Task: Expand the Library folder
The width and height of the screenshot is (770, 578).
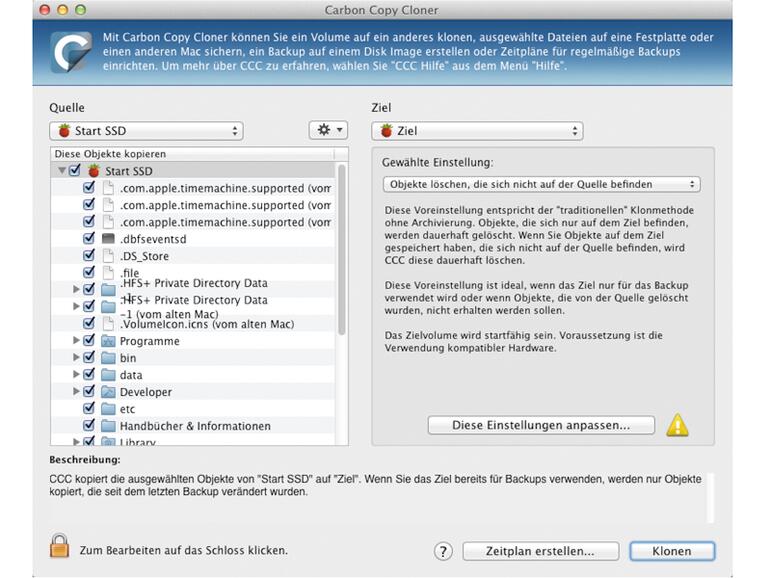Action: [76, 441]
